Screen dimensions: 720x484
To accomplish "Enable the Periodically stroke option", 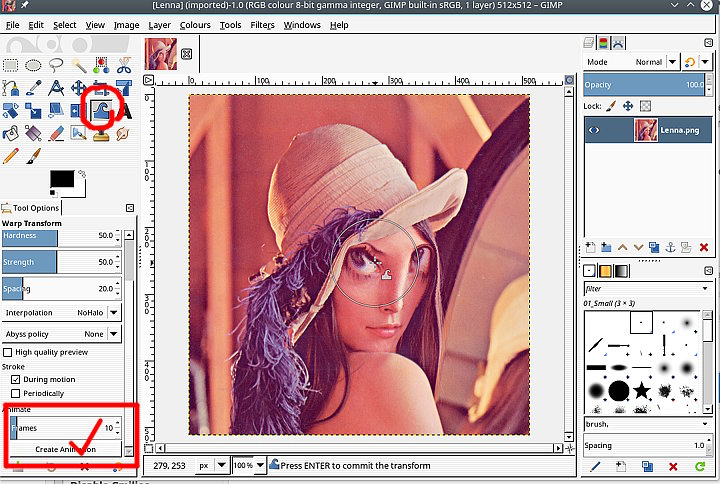I will click(x=16, y=394).
